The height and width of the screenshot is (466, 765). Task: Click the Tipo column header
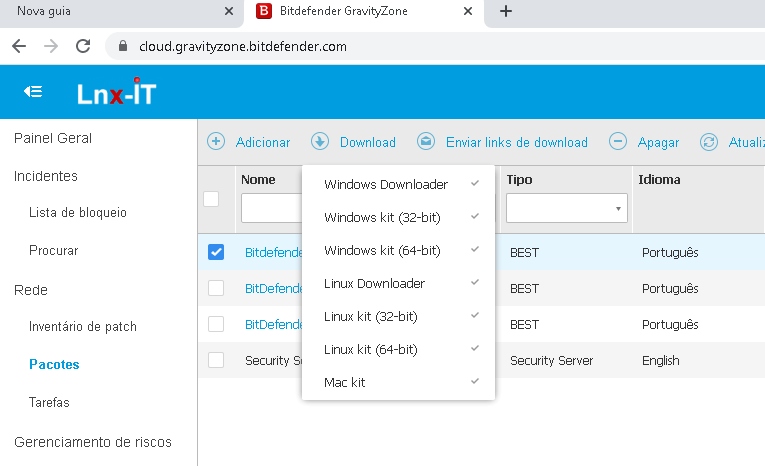(x=519, y=180)
